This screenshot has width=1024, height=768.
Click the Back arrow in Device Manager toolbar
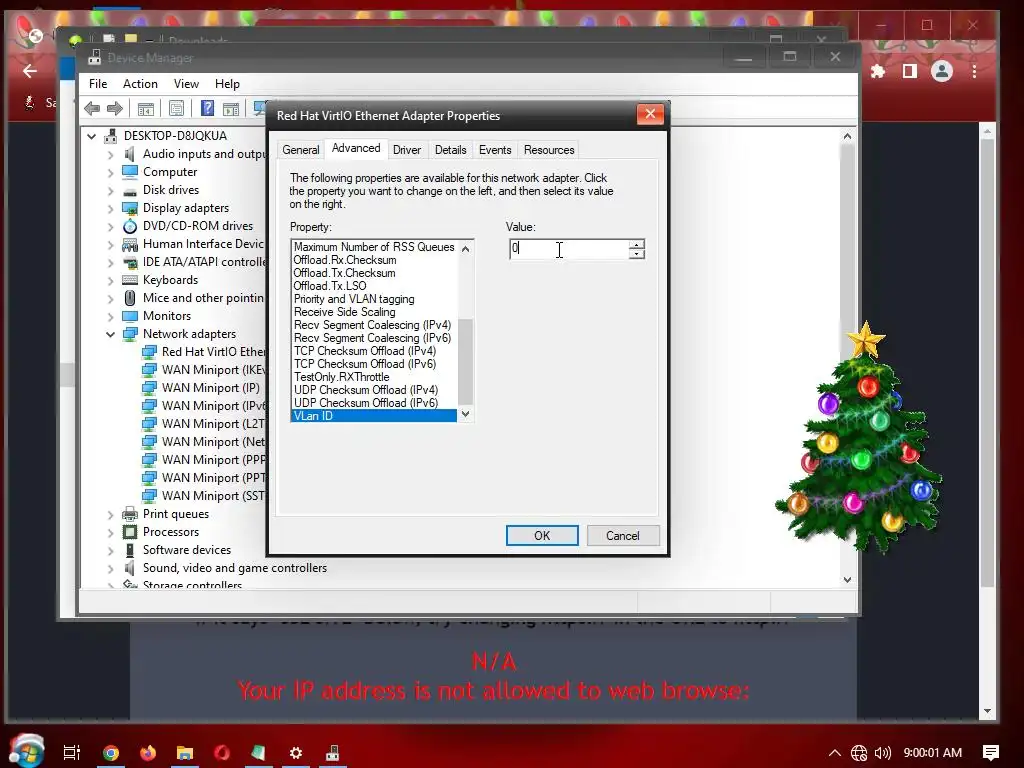[92, 108]
